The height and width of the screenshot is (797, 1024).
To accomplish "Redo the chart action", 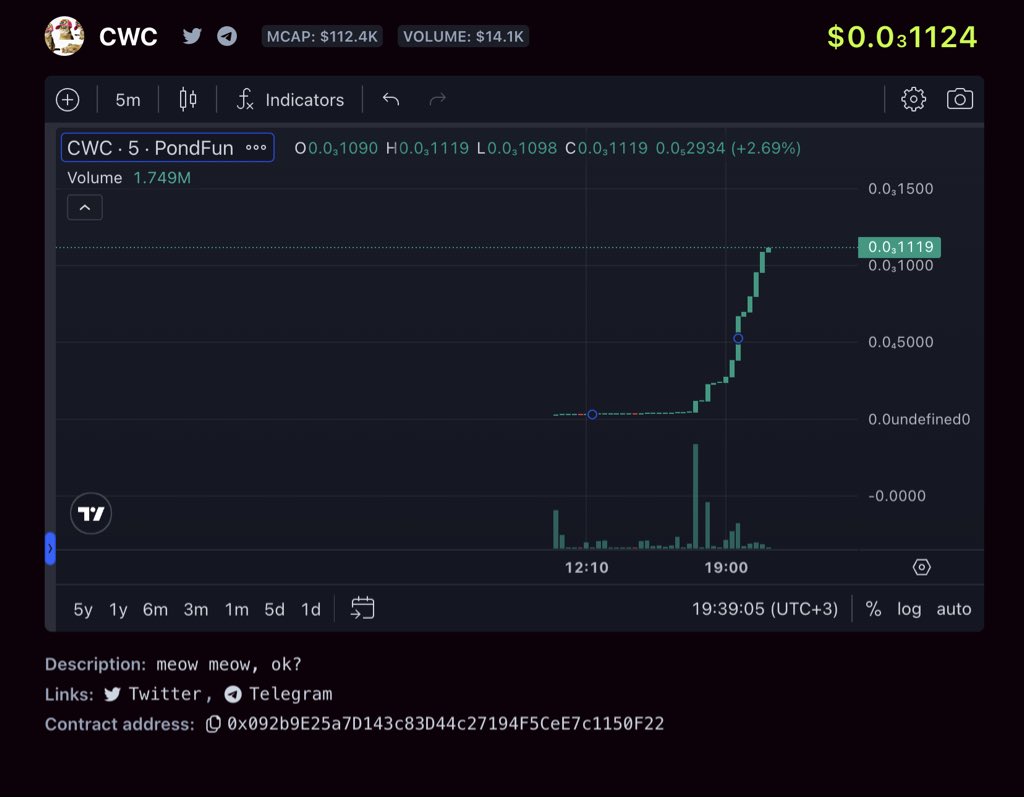I will (x=438, y=99).
